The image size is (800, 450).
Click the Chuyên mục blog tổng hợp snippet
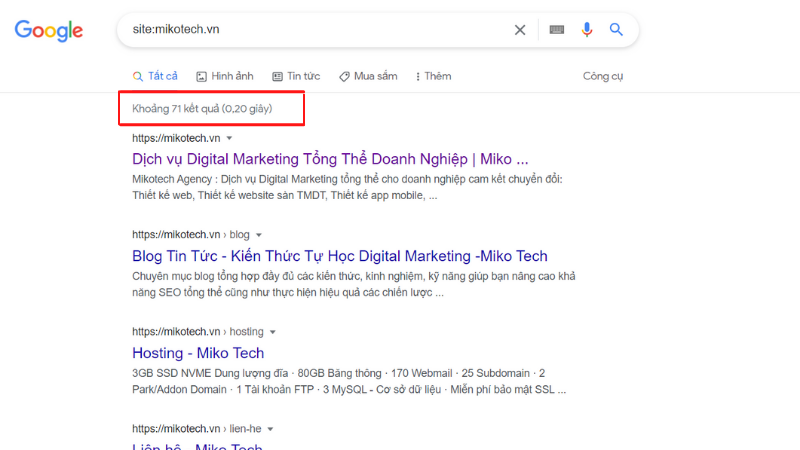(x=354, y=284)
